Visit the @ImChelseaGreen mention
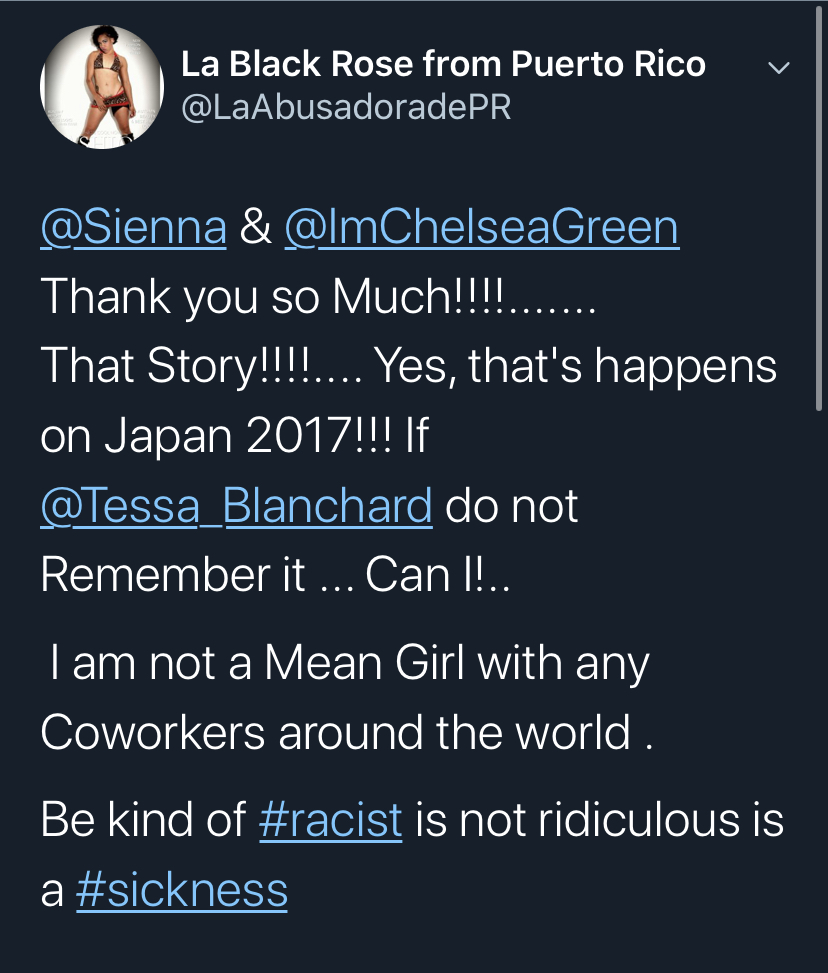The height and width of the screenshot is (973, 828). (x=481, y=227)
